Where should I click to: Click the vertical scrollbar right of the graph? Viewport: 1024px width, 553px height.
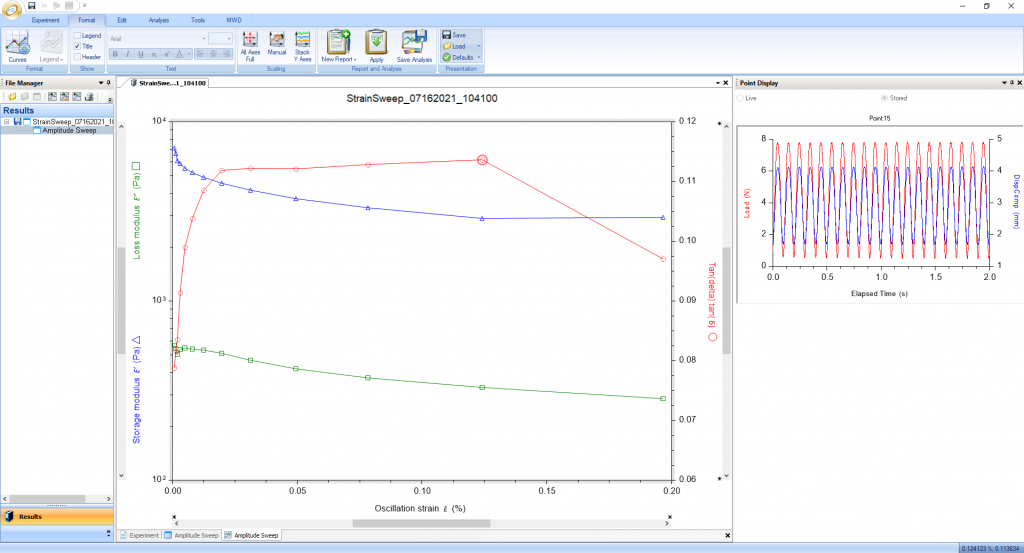coord(726,300)
